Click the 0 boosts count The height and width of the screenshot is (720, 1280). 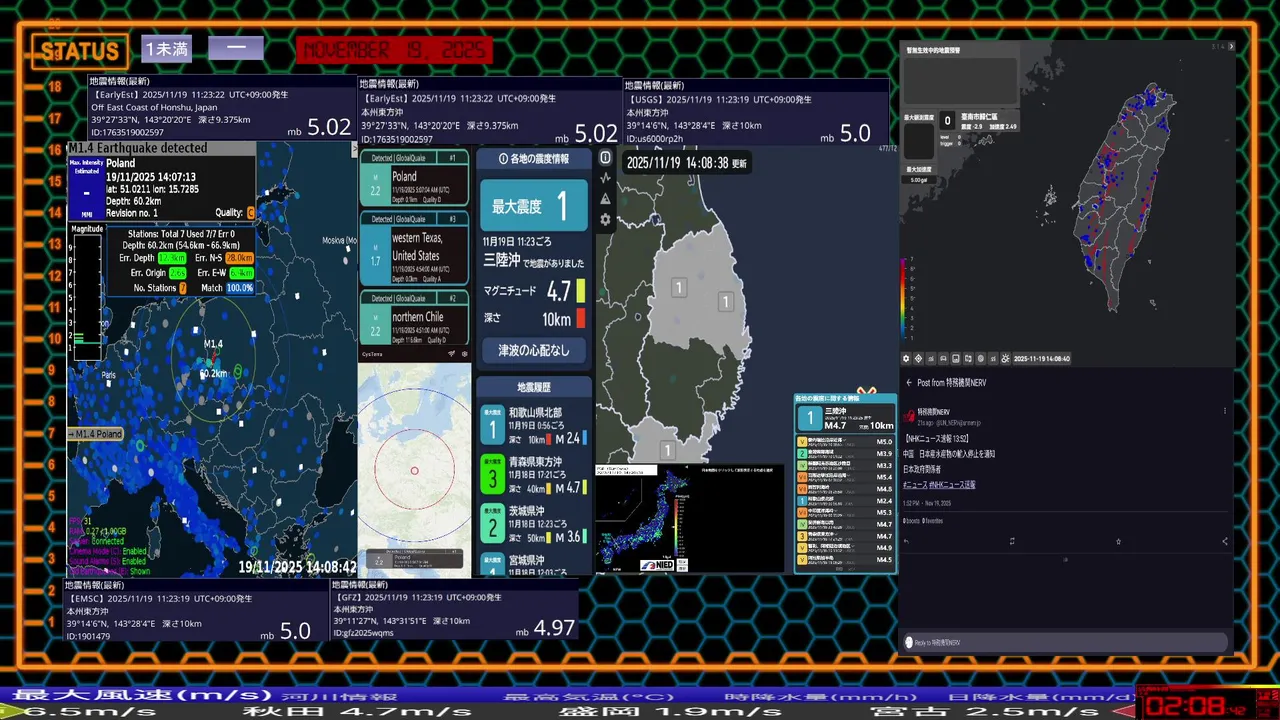tap(911, 521)
